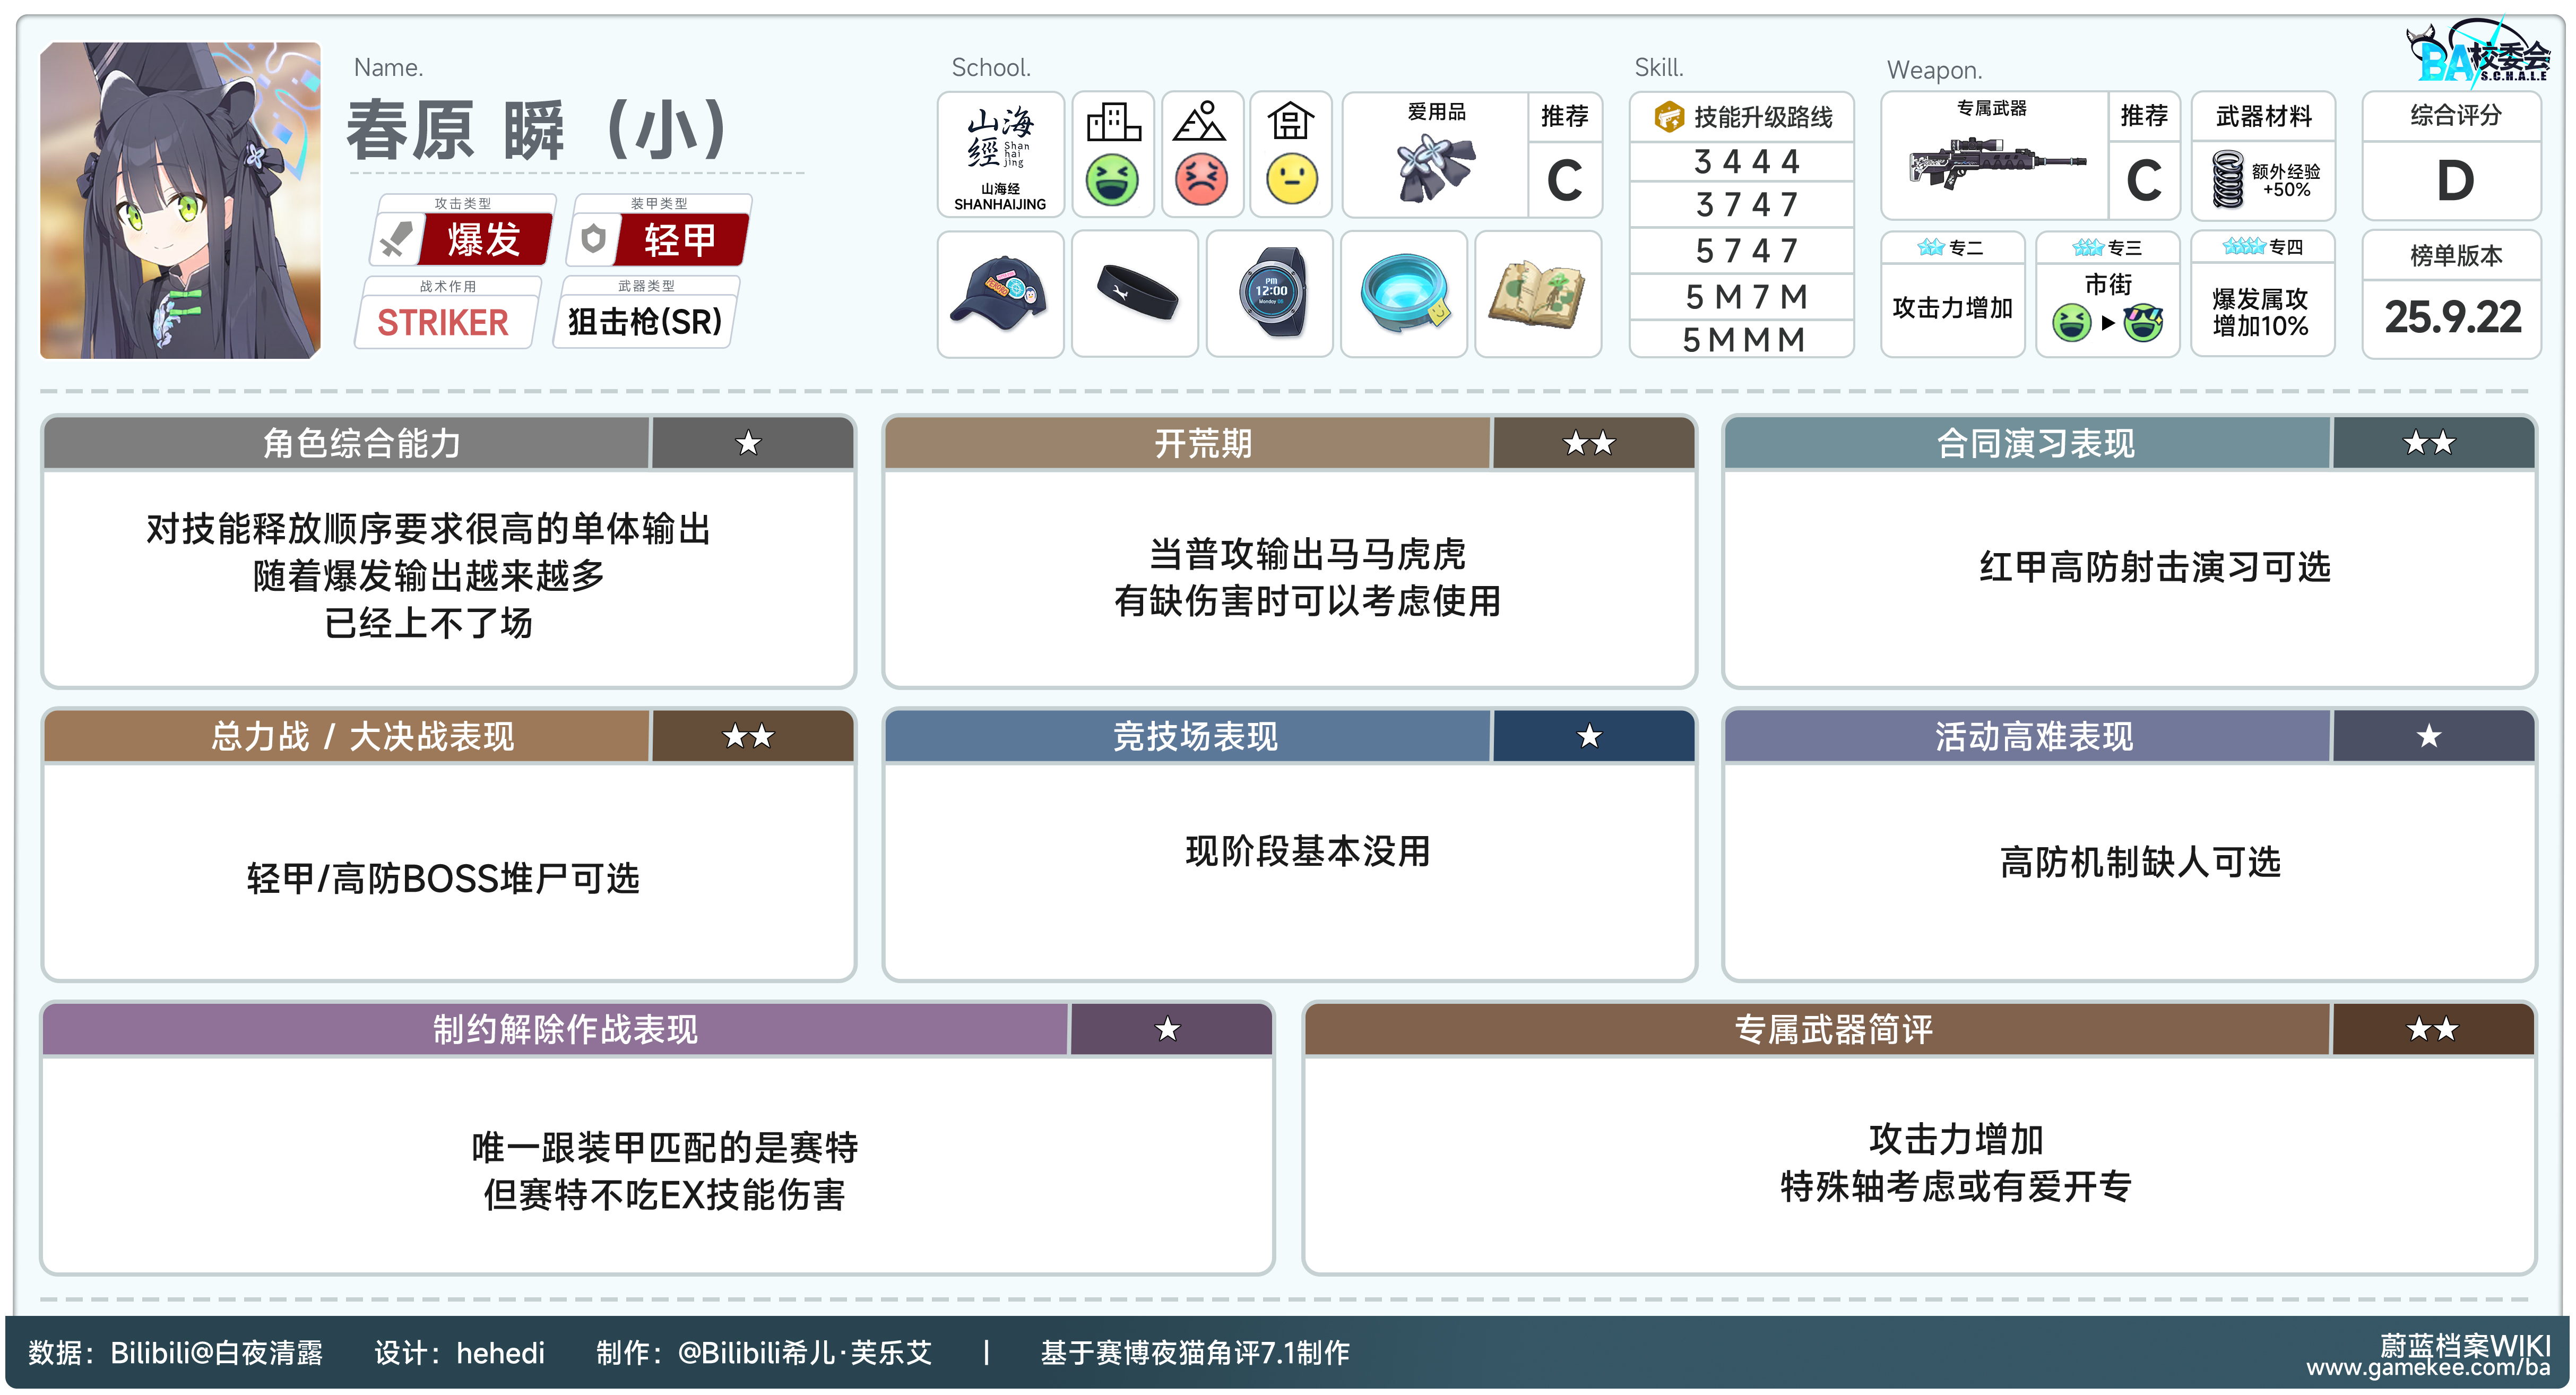Click the old map book item
The image size is (2576, 1395).
(1537, 294)
